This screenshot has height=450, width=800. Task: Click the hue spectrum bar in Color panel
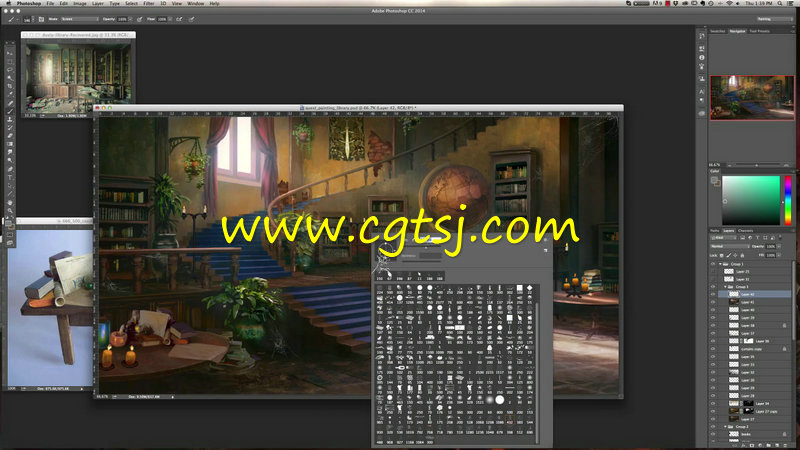tap(788, 200)
